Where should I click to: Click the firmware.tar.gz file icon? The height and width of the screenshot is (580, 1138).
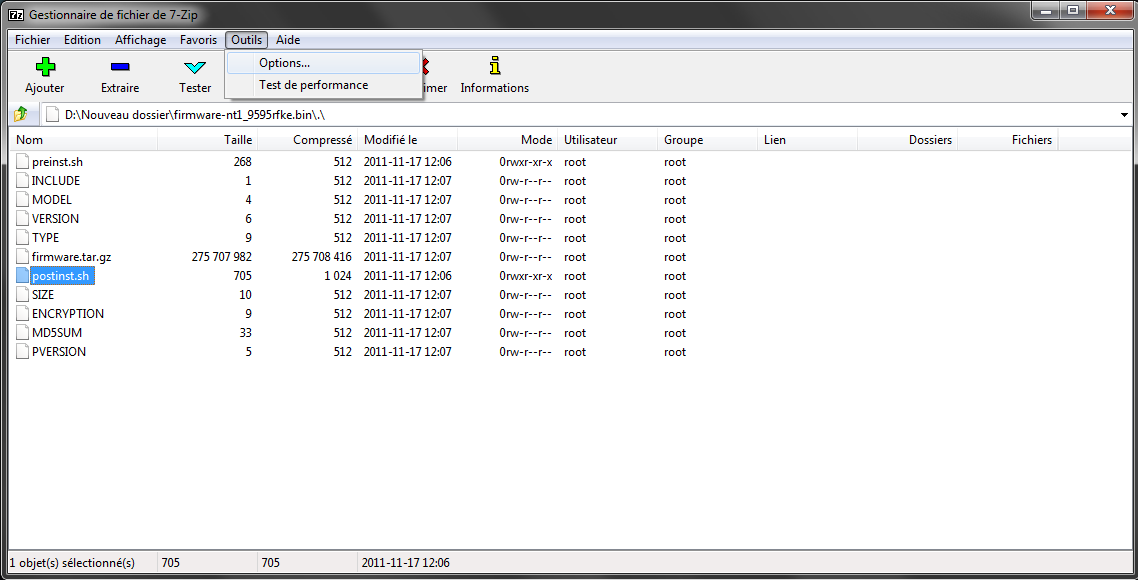(x=22, y=256)
